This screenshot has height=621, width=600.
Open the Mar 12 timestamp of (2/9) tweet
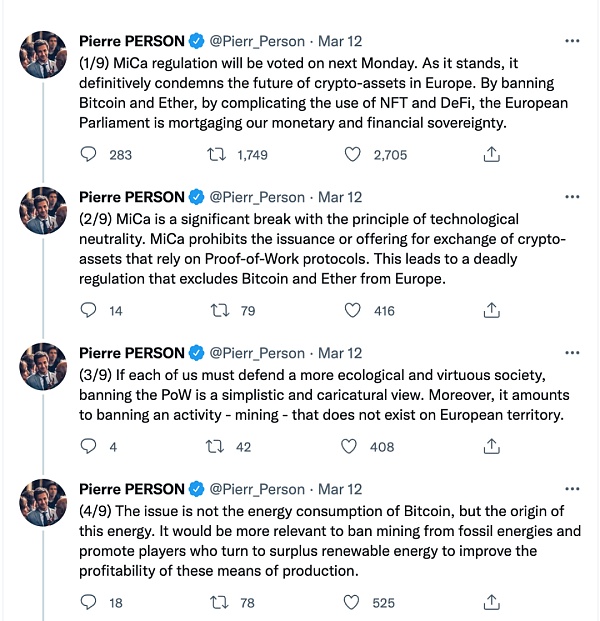[x=340, y=197]
